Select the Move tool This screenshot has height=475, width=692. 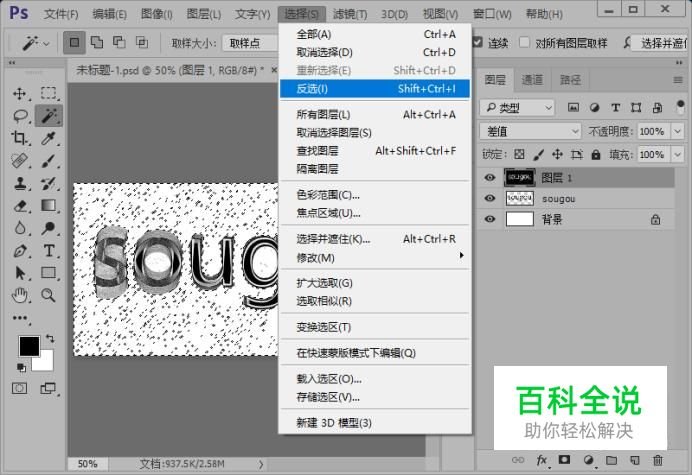[19, 93]
